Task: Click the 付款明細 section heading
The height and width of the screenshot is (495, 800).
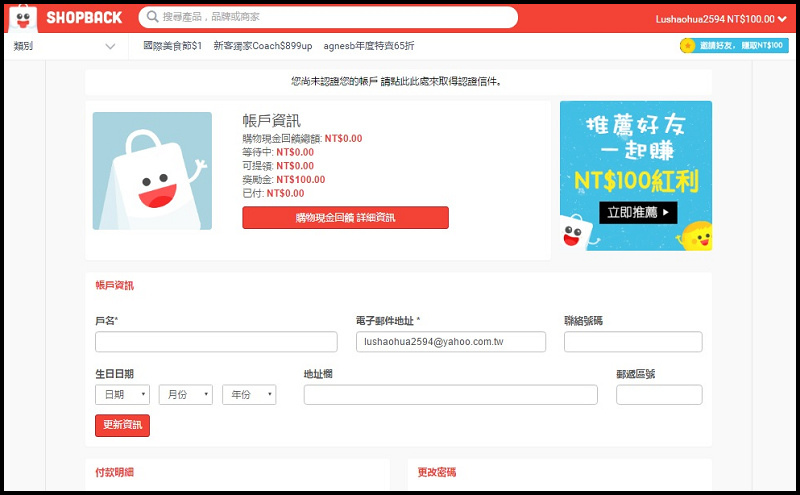Action: pyautogui.click(x=114, y=472)
